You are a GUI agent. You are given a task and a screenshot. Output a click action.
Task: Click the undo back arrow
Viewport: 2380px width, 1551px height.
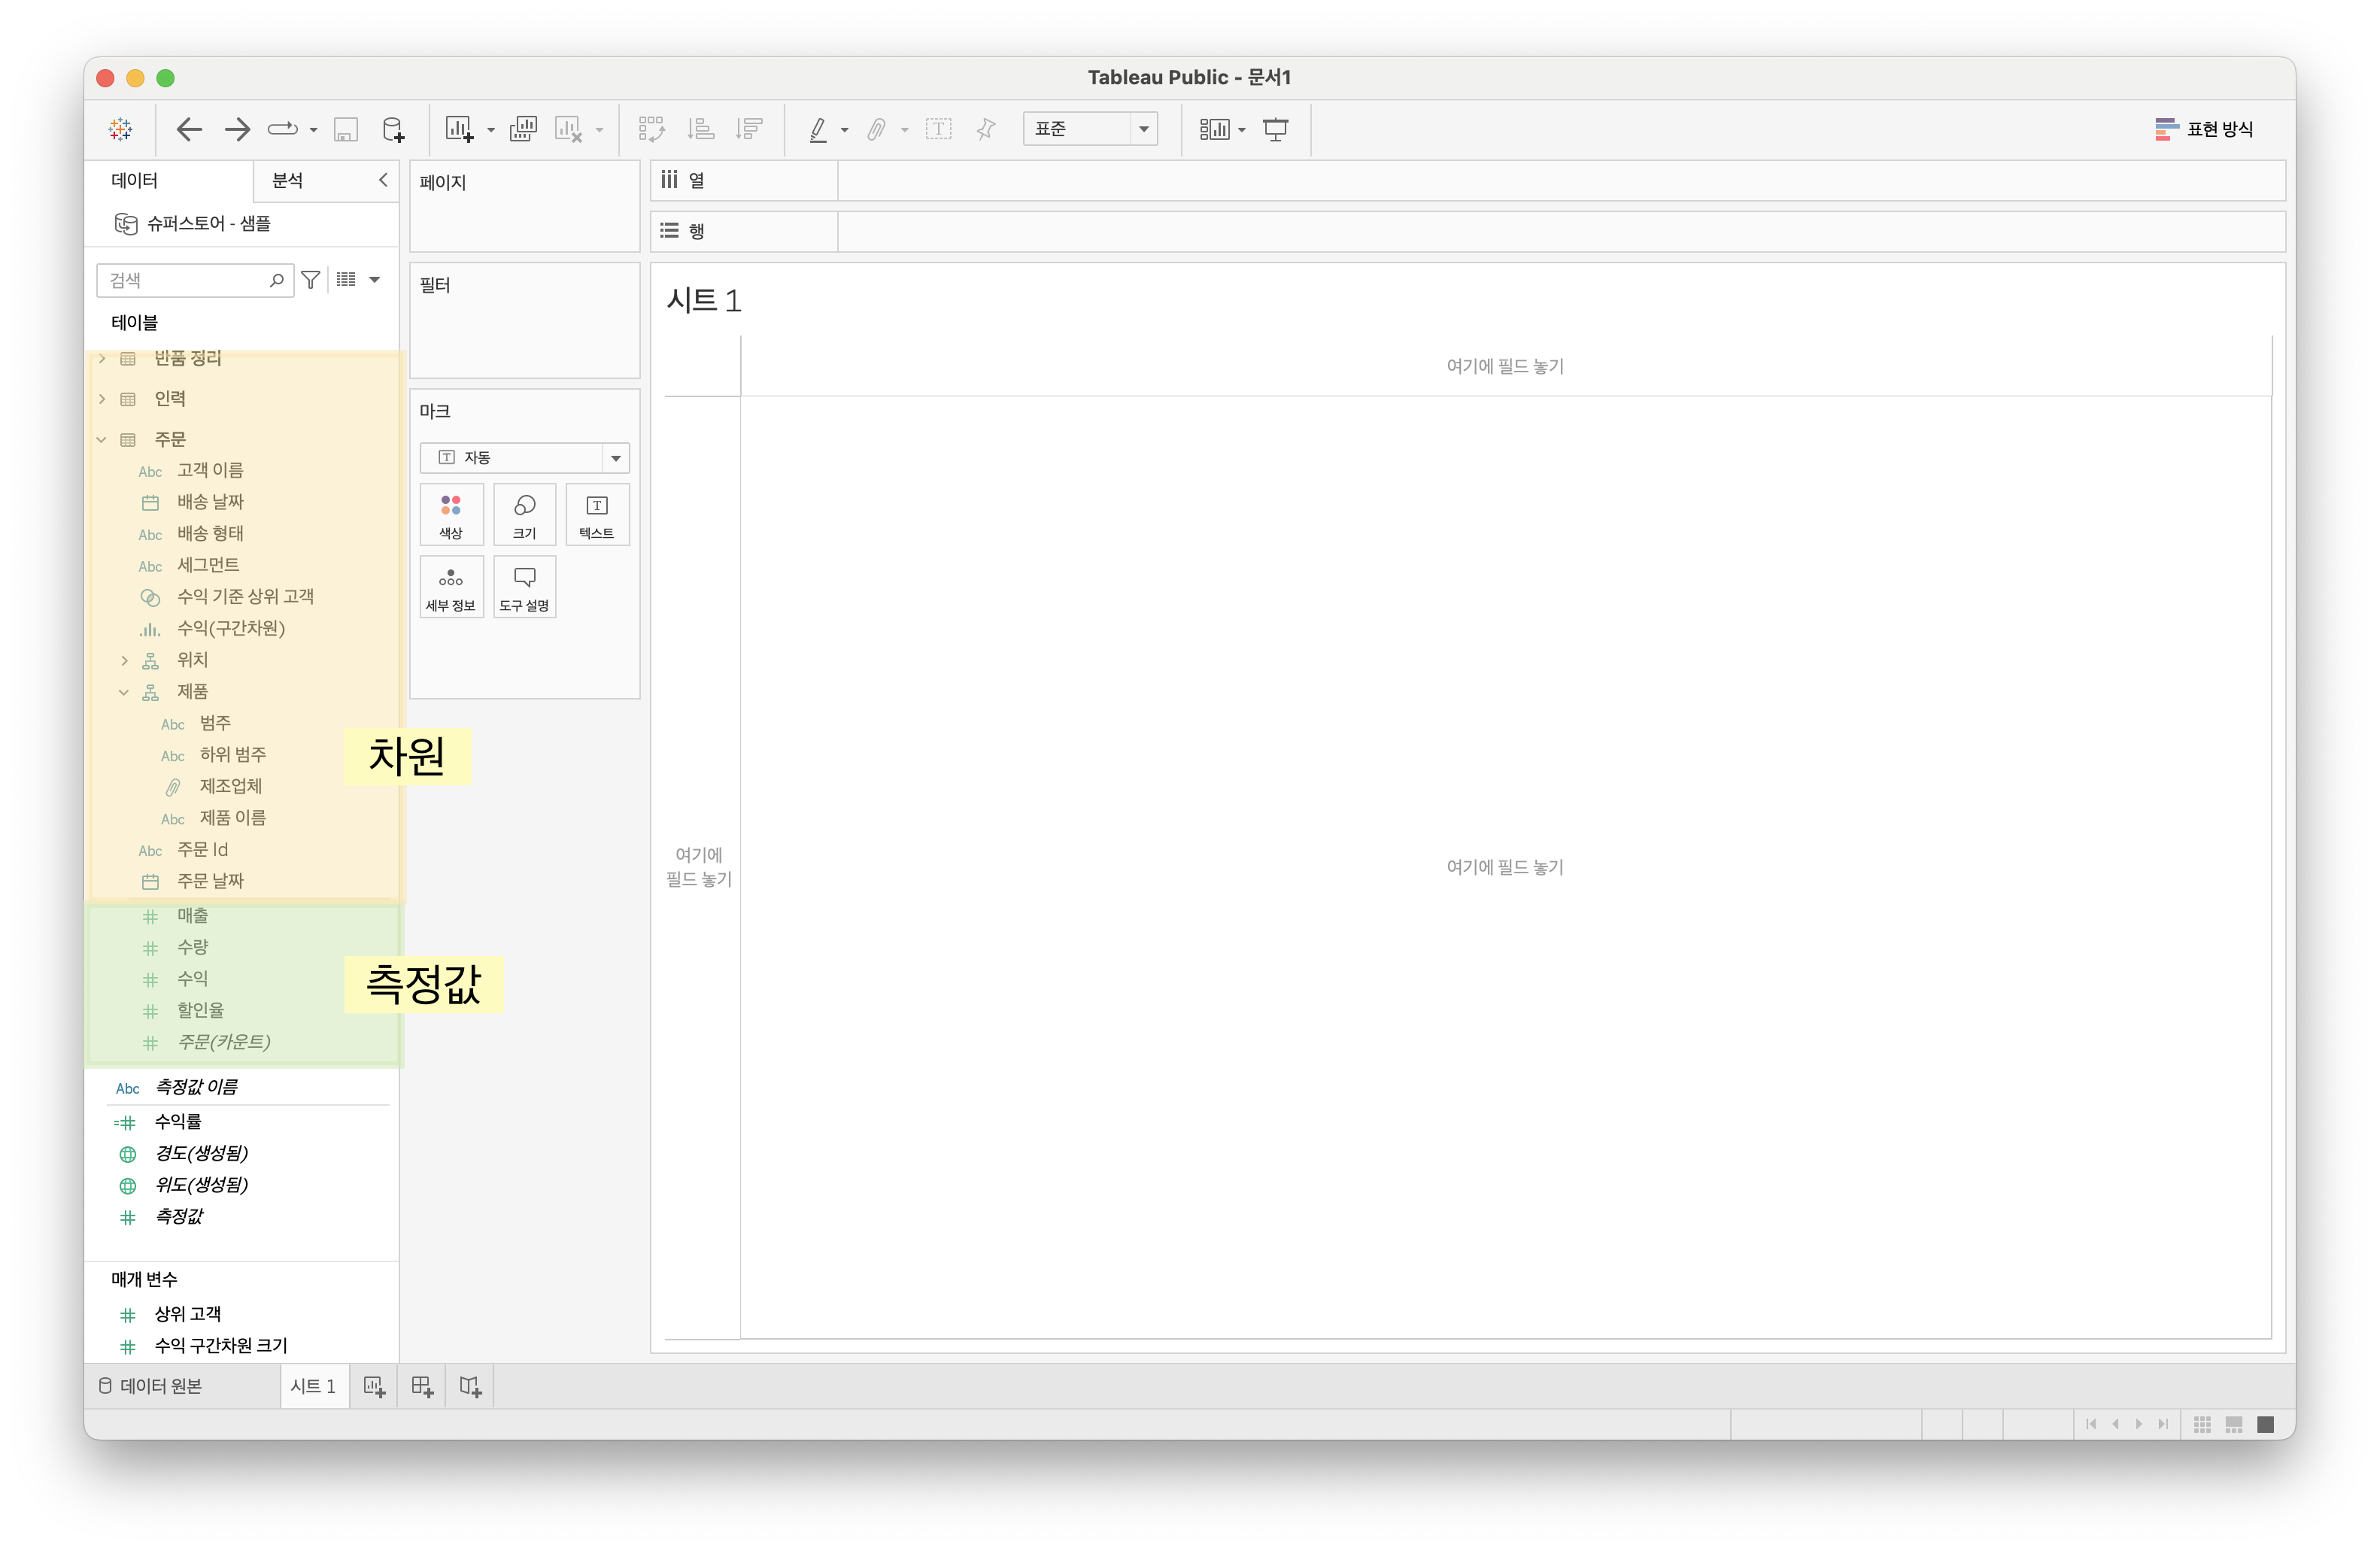pyautogui.click(x=189, y=129)
